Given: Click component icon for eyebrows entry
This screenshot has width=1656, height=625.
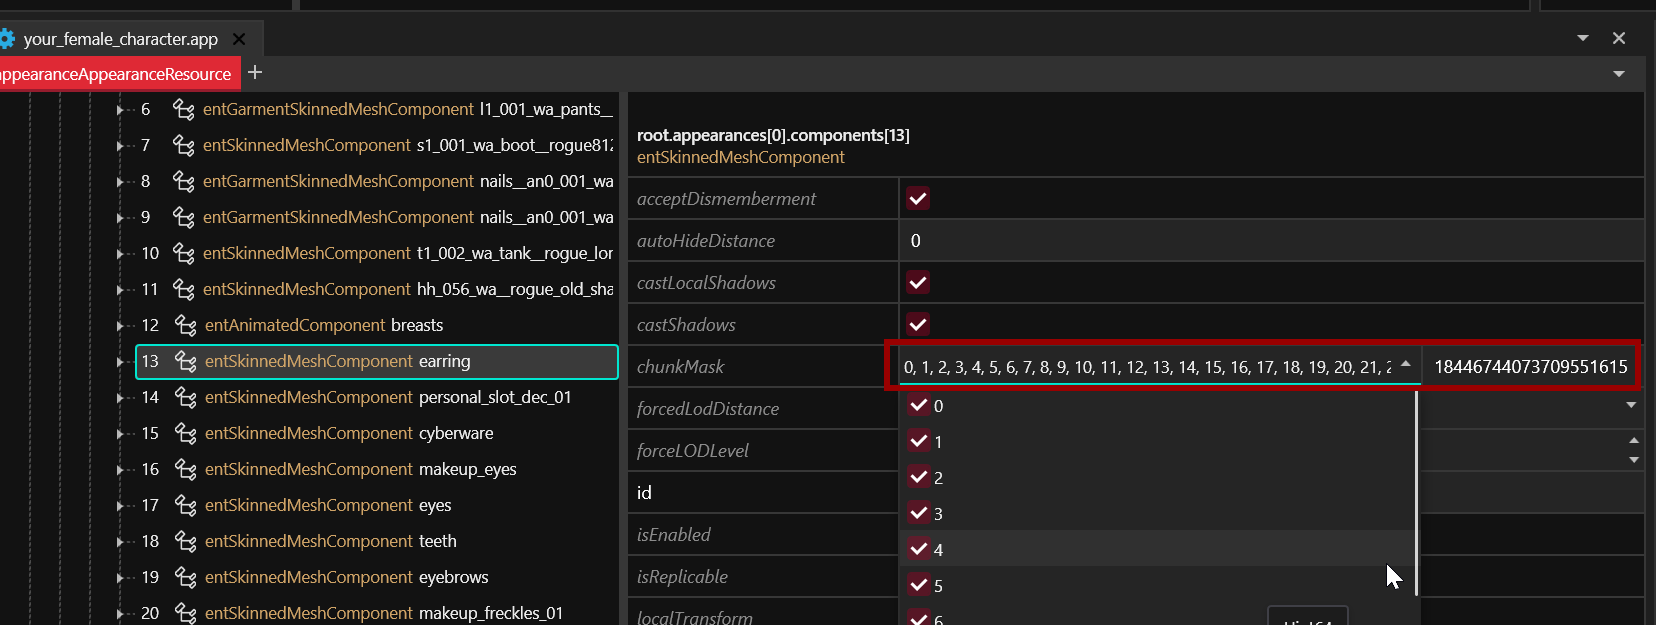Looking at the screenshot, I should (x=185, y=577).
